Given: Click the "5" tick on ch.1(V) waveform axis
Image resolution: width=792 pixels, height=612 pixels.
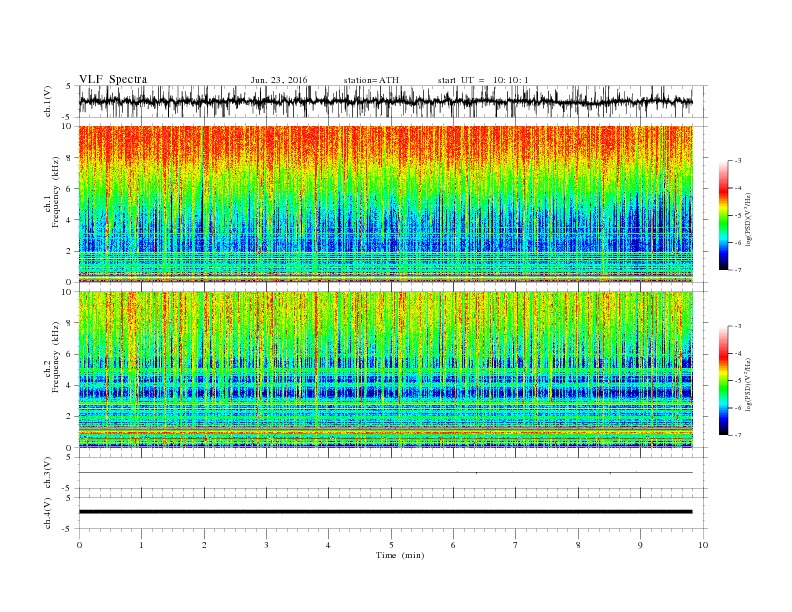Looking at the screenshot, I should [x=69, y=86].
